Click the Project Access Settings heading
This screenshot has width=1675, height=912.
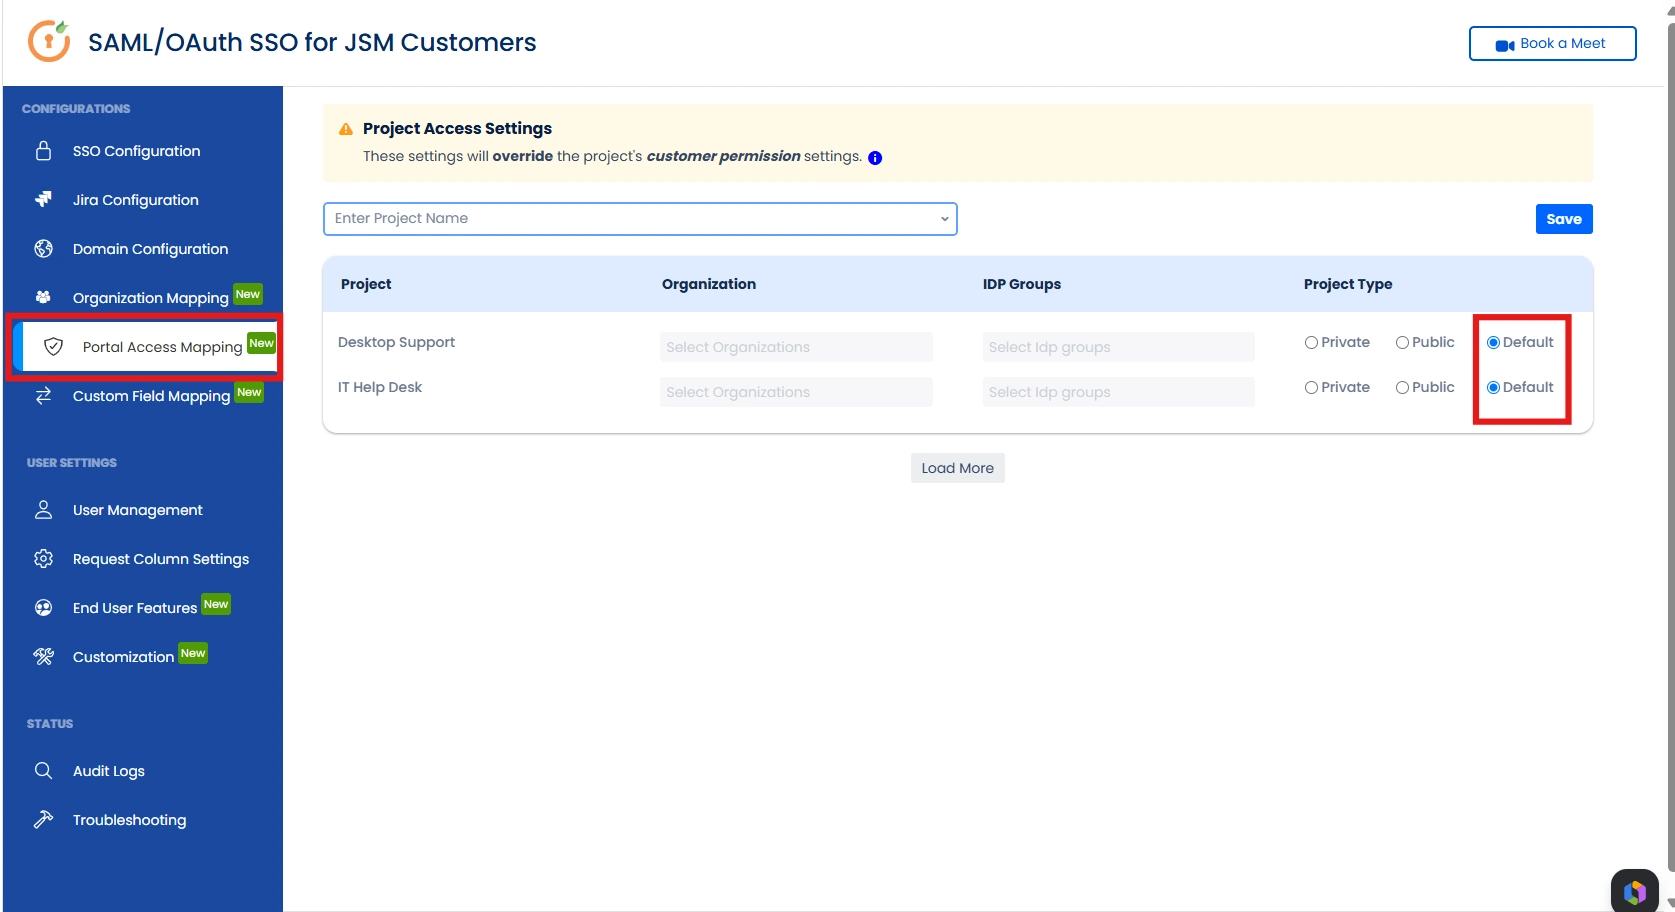coord(457,128)
